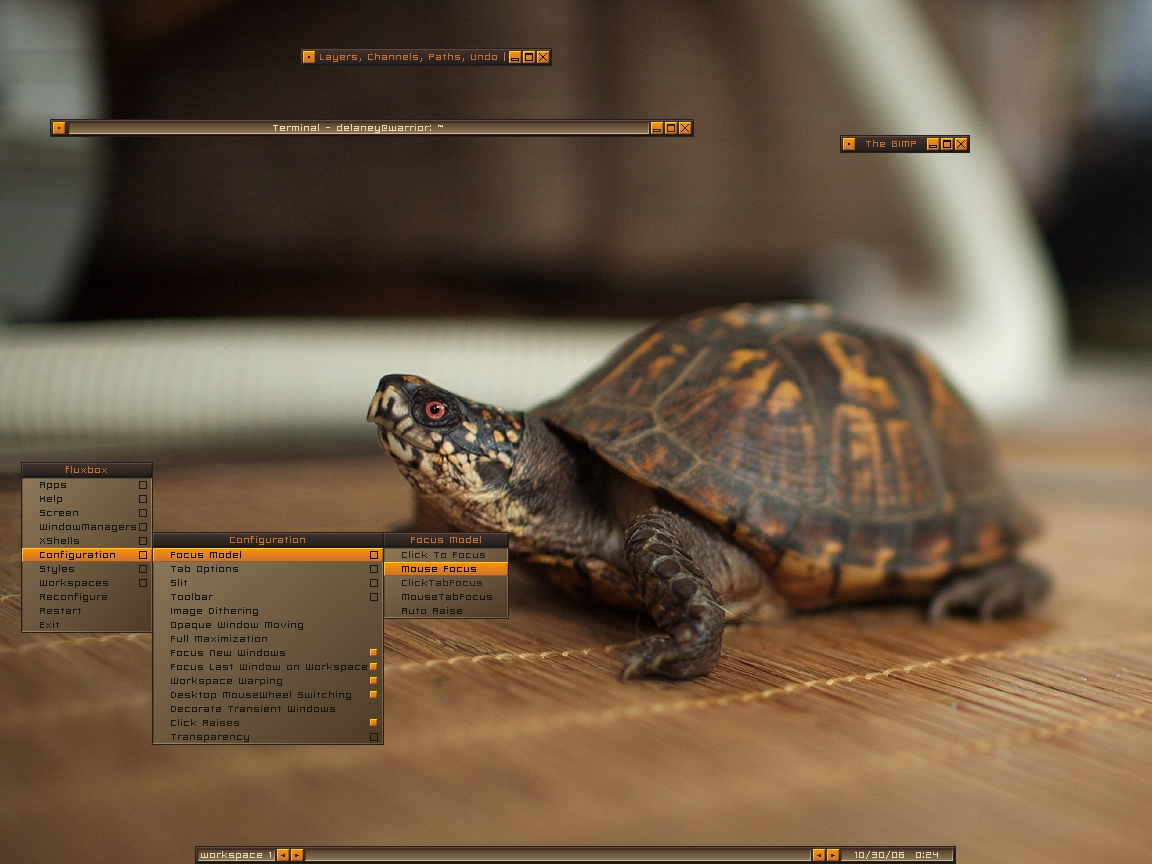Toggle Opaque Window Moving option
Screen dimensions: 1152x864
pyautogui.click(x=268, y=624)
